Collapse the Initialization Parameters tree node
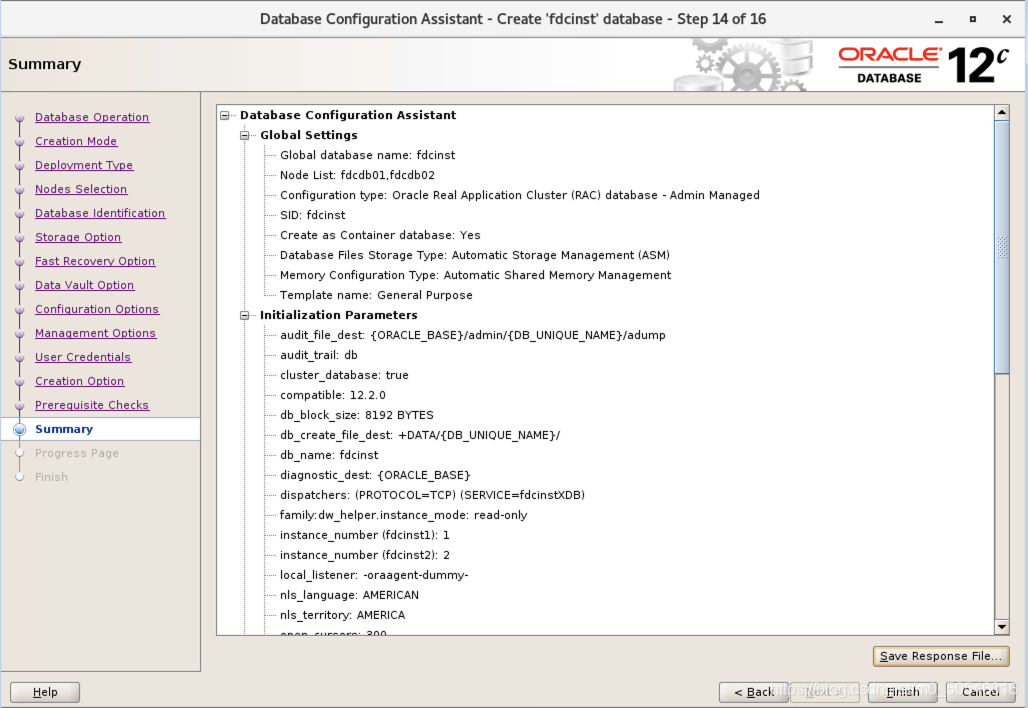The image size is (1028, 708). point(245,315)
